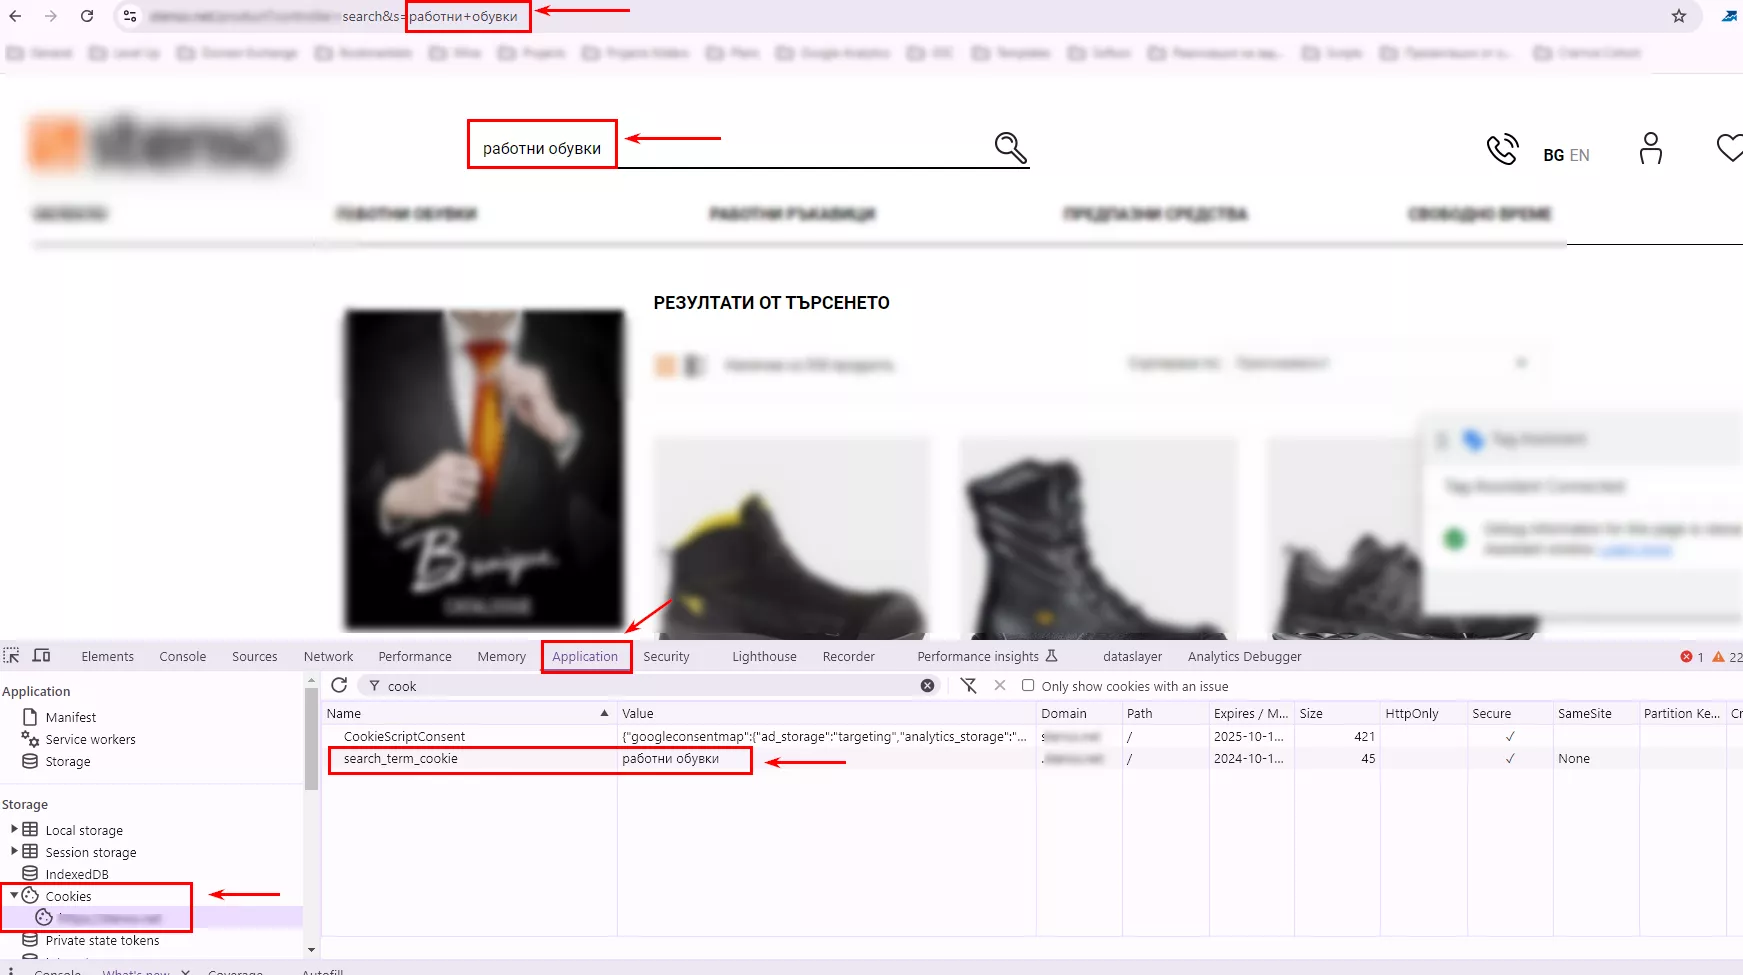Open Storage under Application
Viewport: 1743px width, 975px height.
click(67, 761)
